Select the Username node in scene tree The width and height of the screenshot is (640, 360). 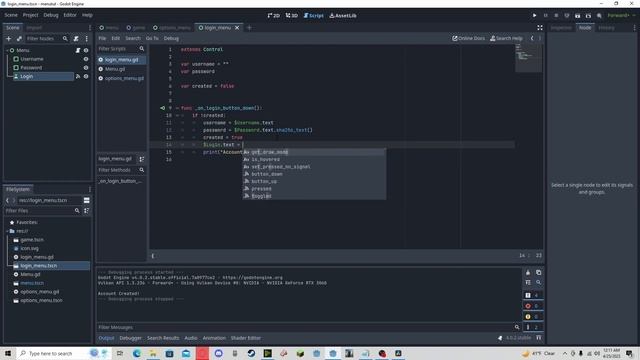click(31, 59)
